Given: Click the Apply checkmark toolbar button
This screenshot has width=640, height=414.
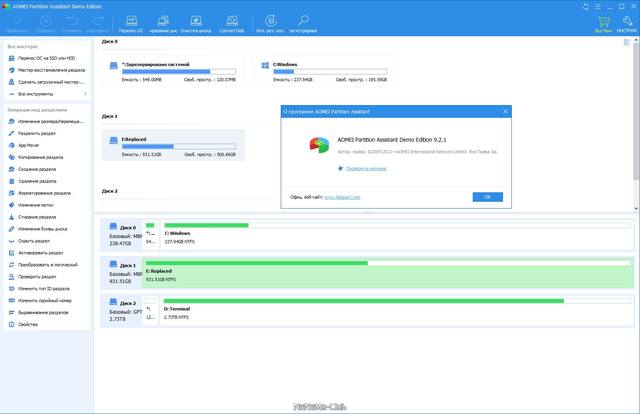Looking at the screenshot, I should click(x=17, y=24).
